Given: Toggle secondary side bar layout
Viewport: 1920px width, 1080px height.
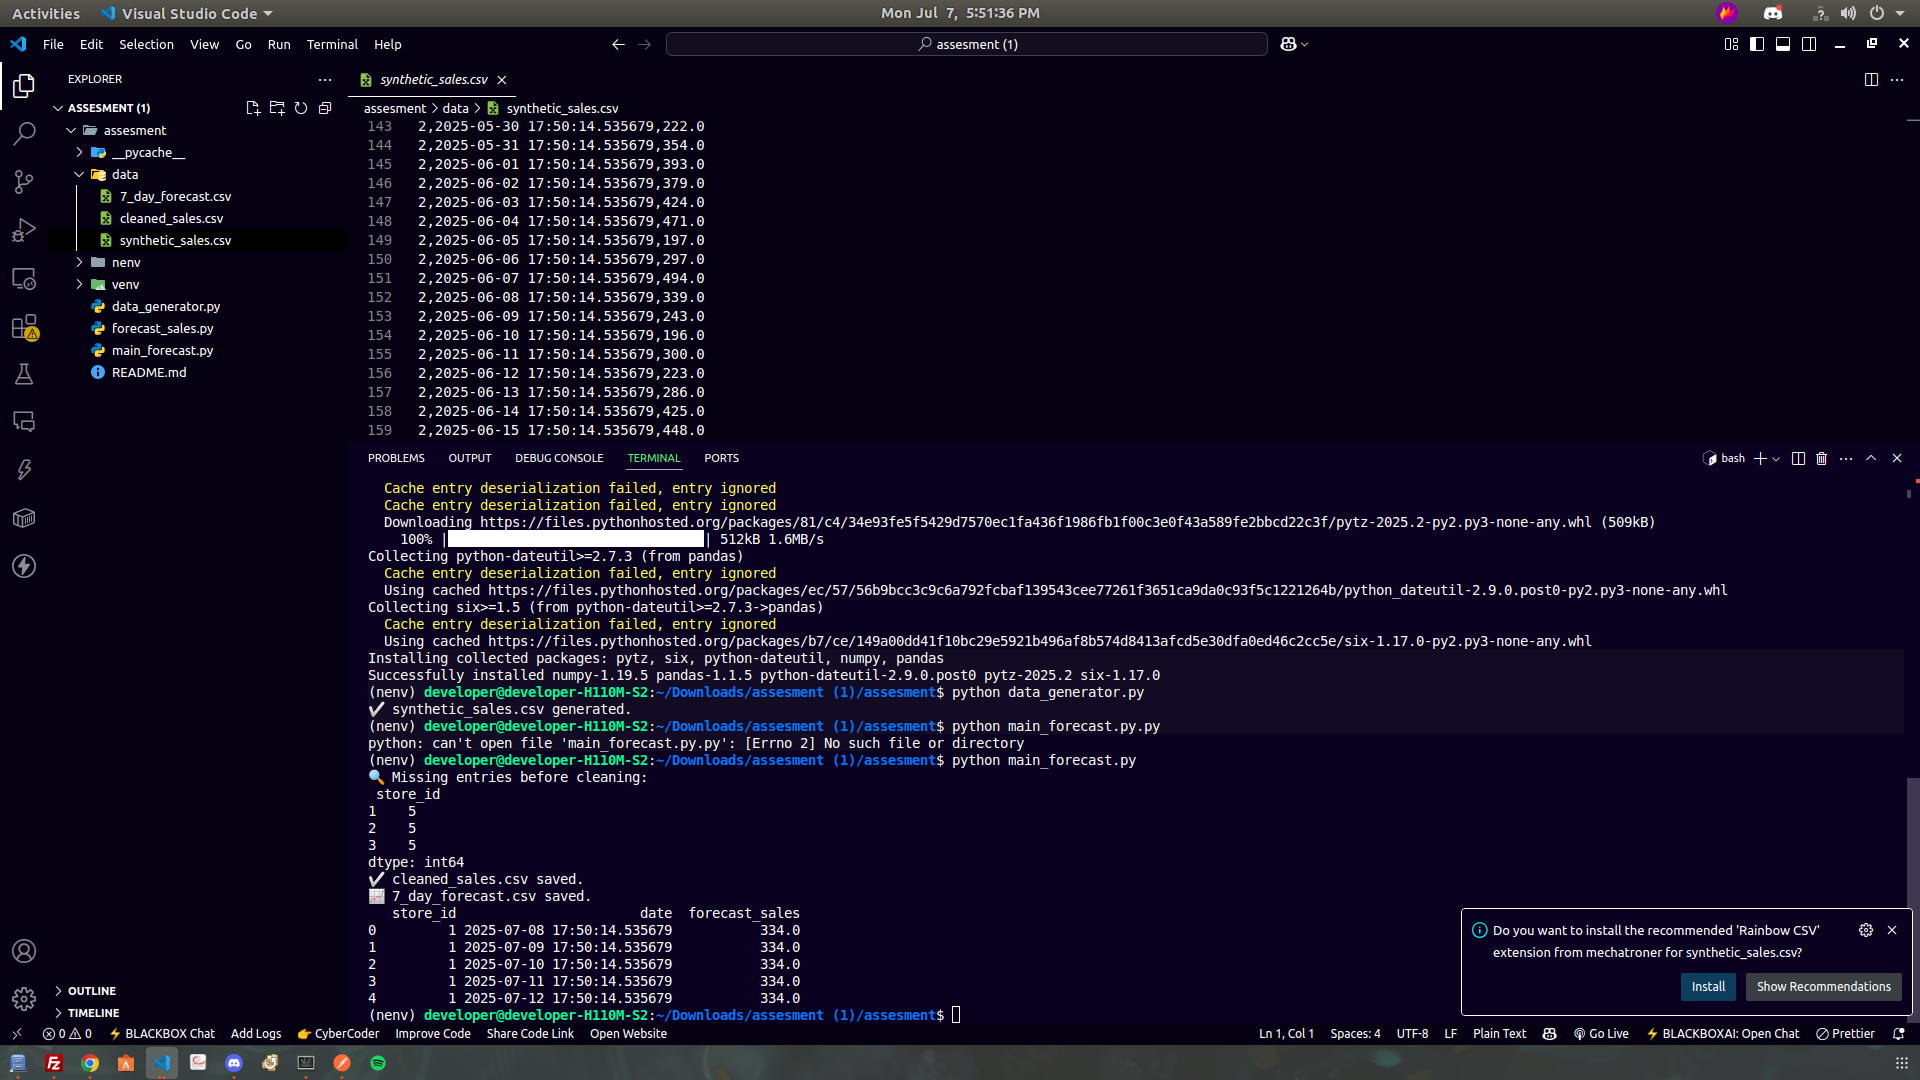Looking at the screenshot, I should (x=1809, y=44).
